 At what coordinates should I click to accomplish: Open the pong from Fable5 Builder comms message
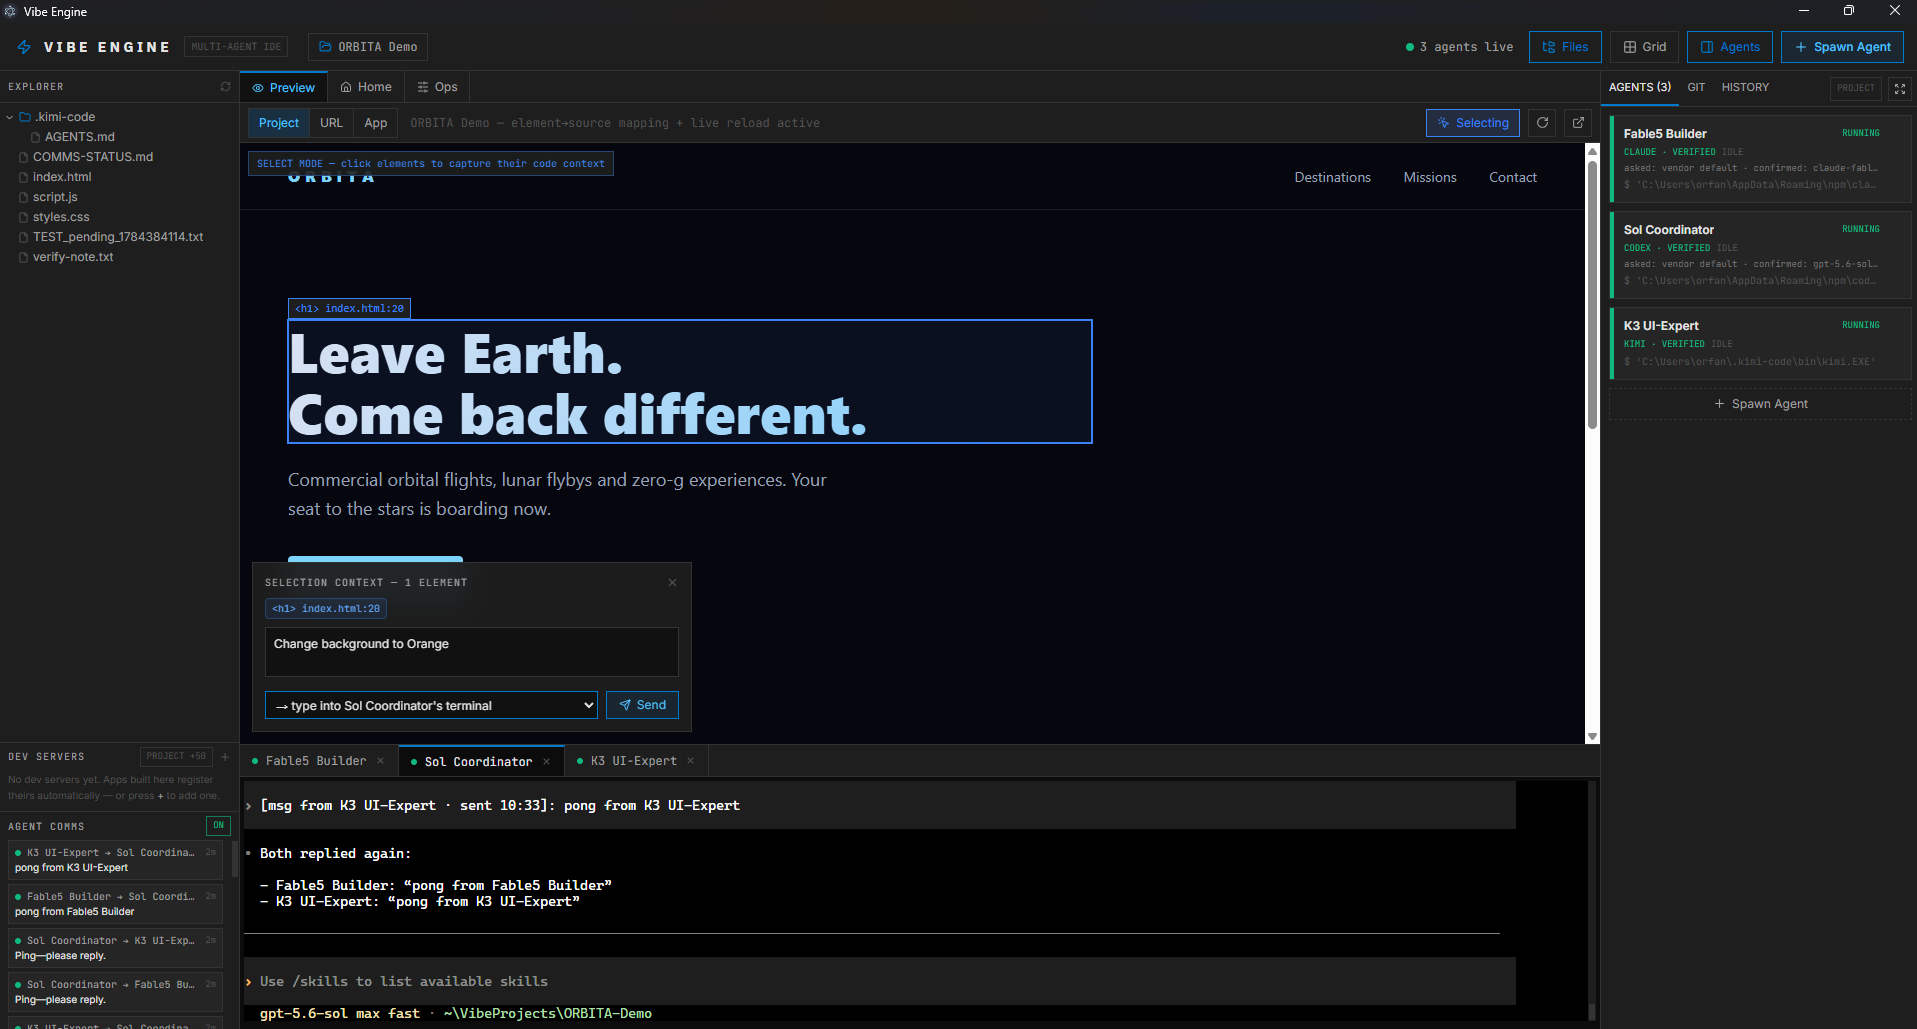coord(115,904)
